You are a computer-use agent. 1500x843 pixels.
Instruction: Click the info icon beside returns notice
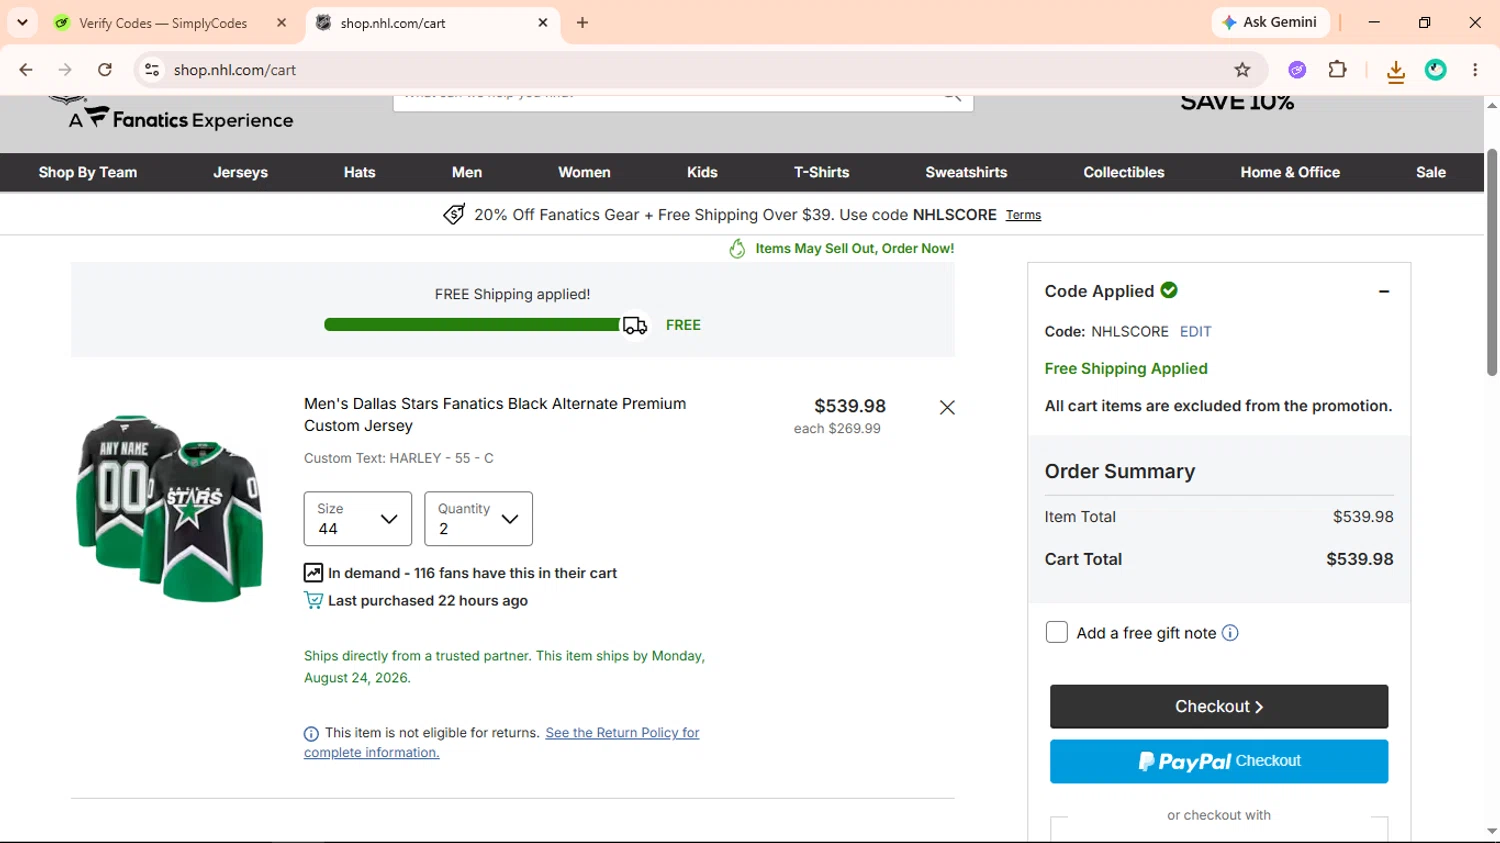pyautogui.click(x=311, y=734)
